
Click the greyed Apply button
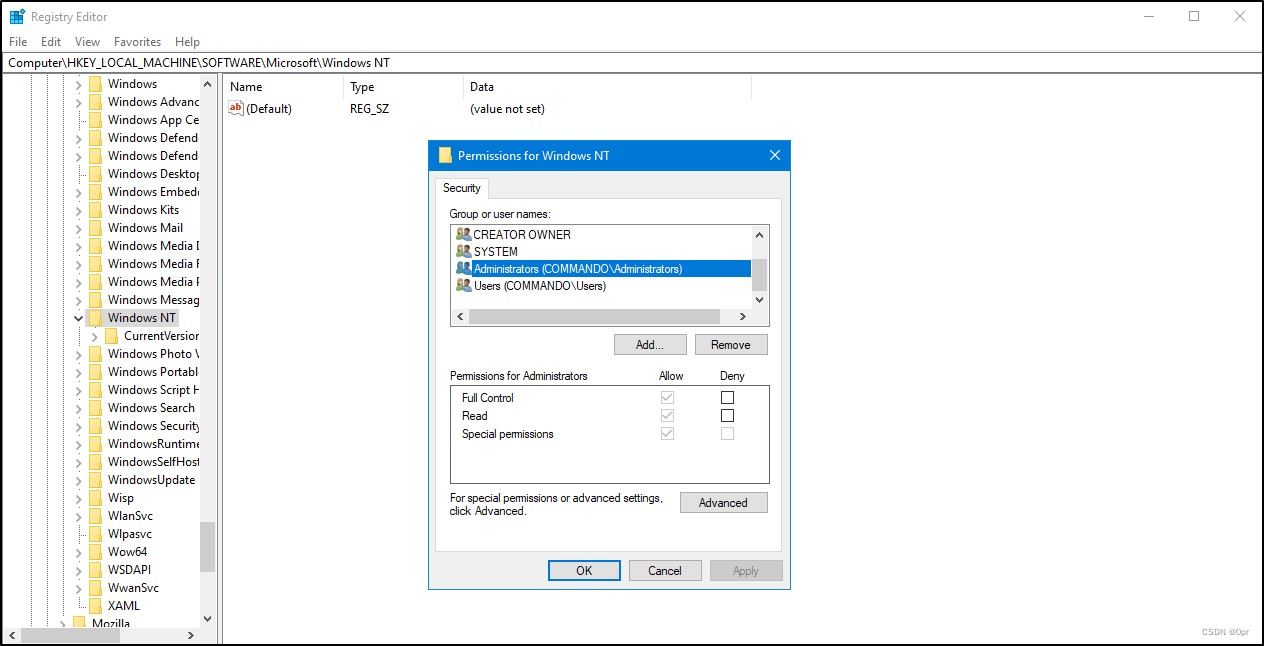(x=746, y=570)
